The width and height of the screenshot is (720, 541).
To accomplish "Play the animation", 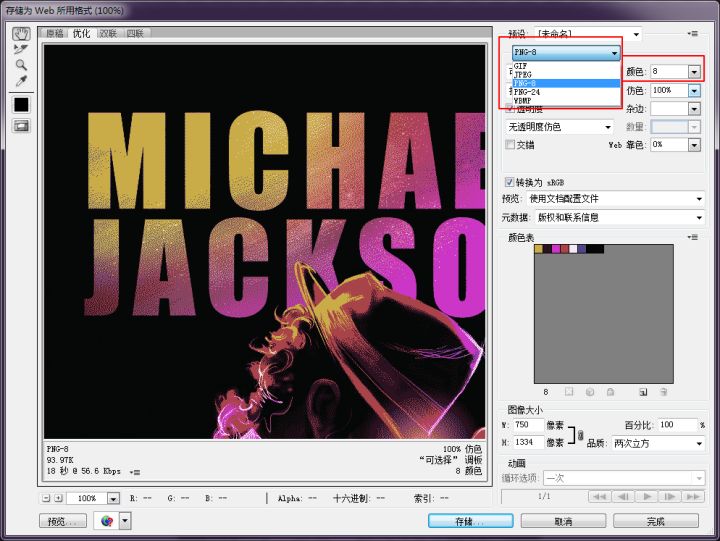I will coord(647,496).
